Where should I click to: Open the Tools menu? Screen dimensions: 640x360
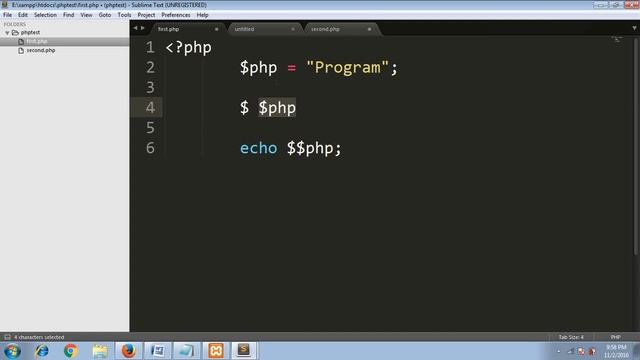coord(124,15)
